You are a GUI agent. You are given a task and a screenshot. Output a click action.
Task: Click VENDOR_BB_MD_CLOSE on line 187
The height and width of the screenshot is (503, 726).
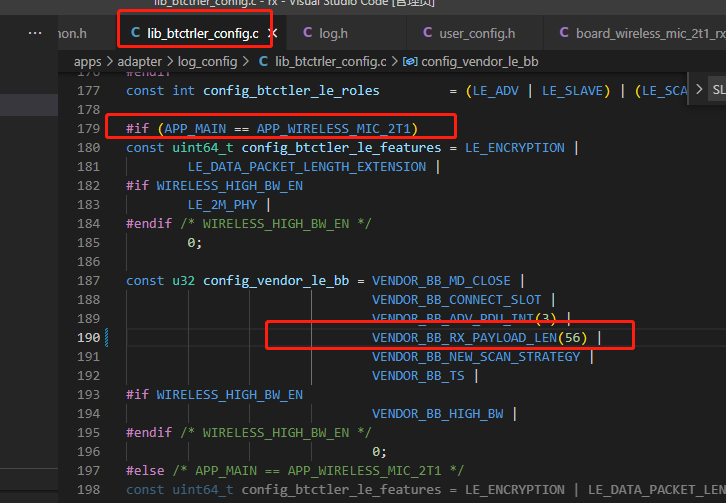click(441, 281)
